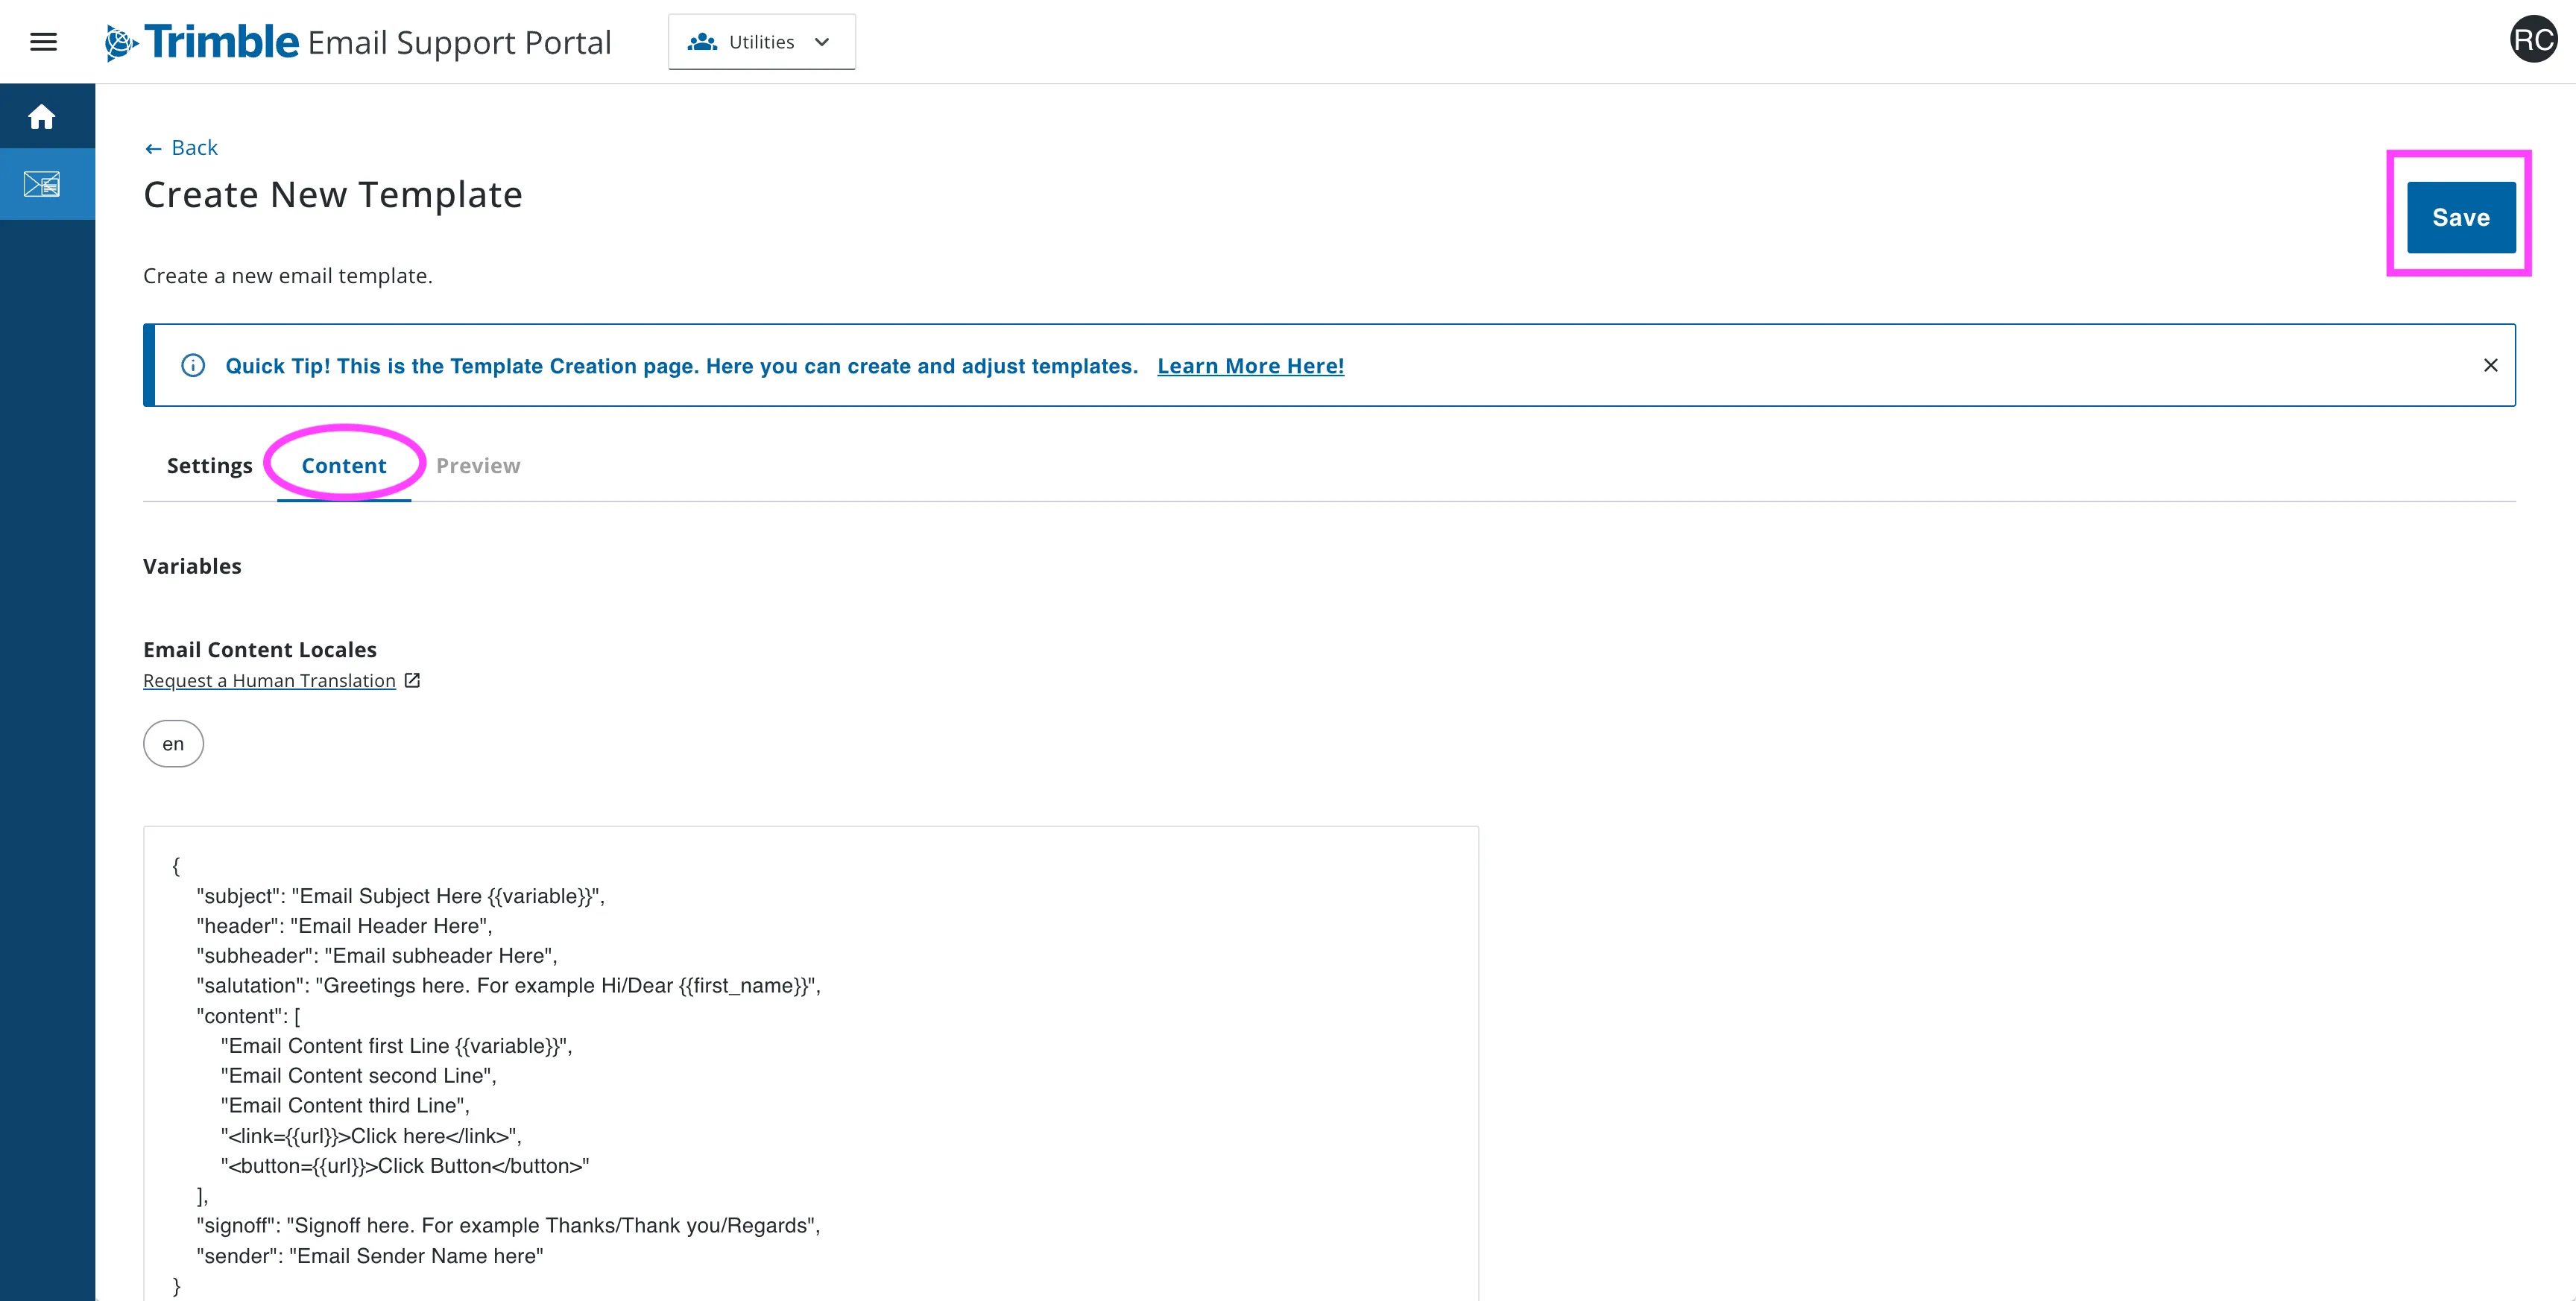2576x1301 pixels.
Task: Click the Email Content Locales heading
Action: (x=260, y=650)
